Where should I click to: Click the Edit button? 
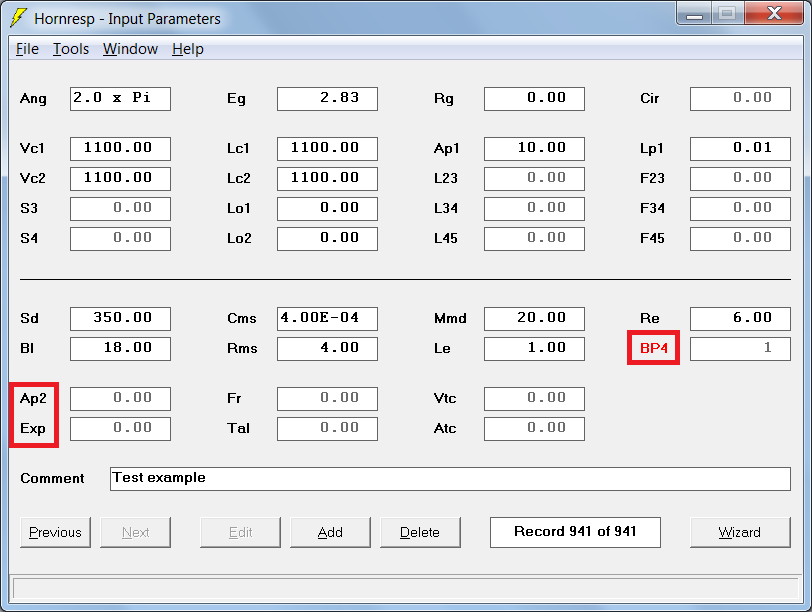click(240, 532)
